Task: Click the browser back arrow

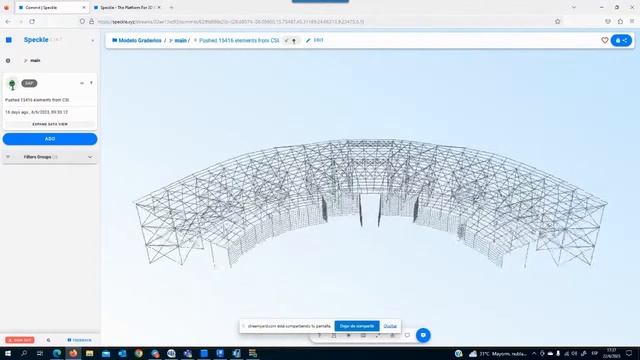Action: coord(8,21)
